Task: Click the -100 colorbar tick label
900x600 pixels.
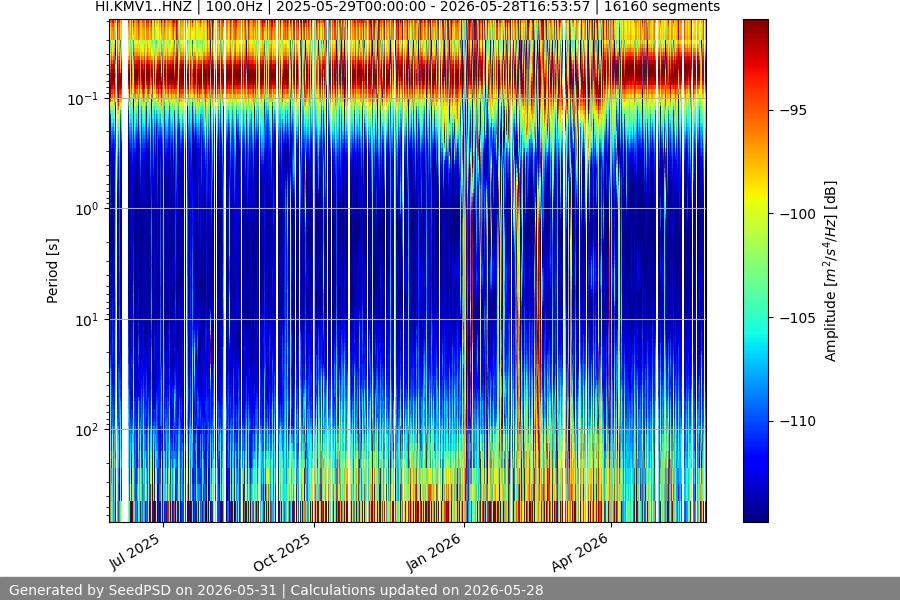Action: [x=798, y=214]
